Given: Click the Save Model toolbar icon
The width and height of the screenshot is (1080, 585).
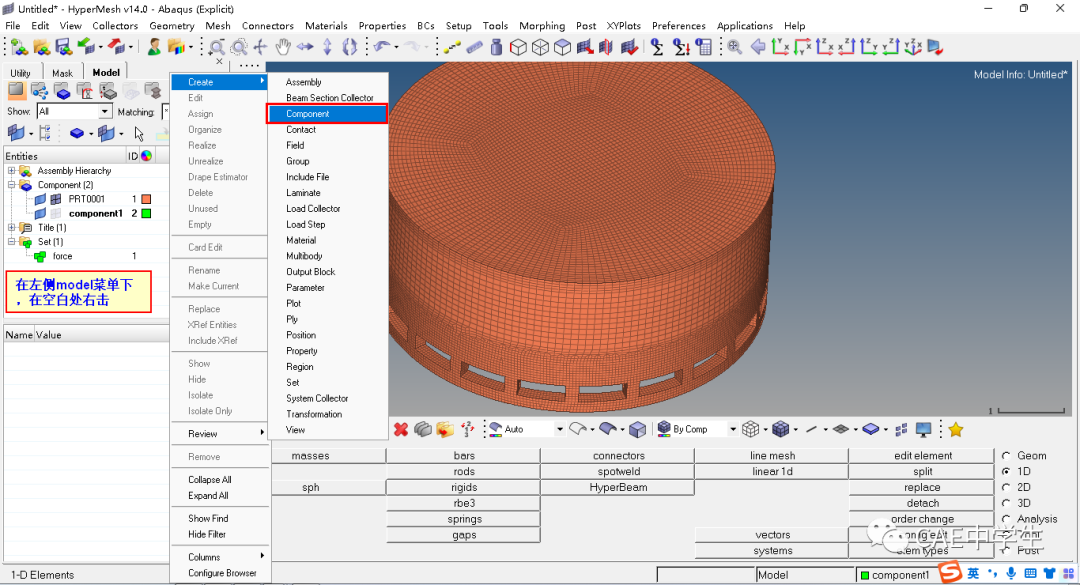Looking at the screenshot, I should pyautogui.click(x=63, y=47).
